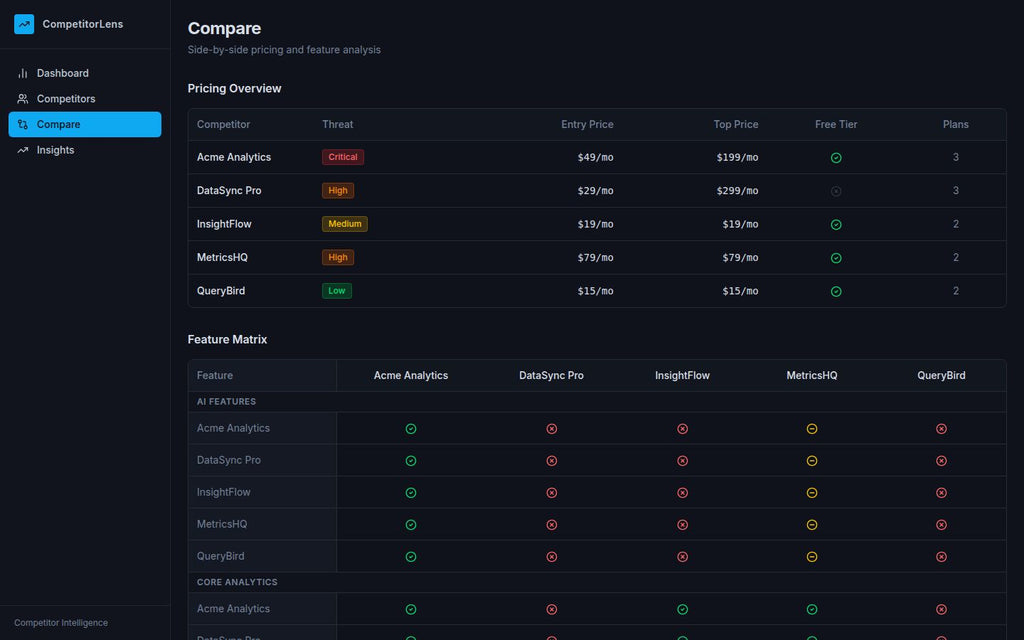The image size is (1024, 640).
Task: Click the Entry Price column header
Action: (587, 125)
